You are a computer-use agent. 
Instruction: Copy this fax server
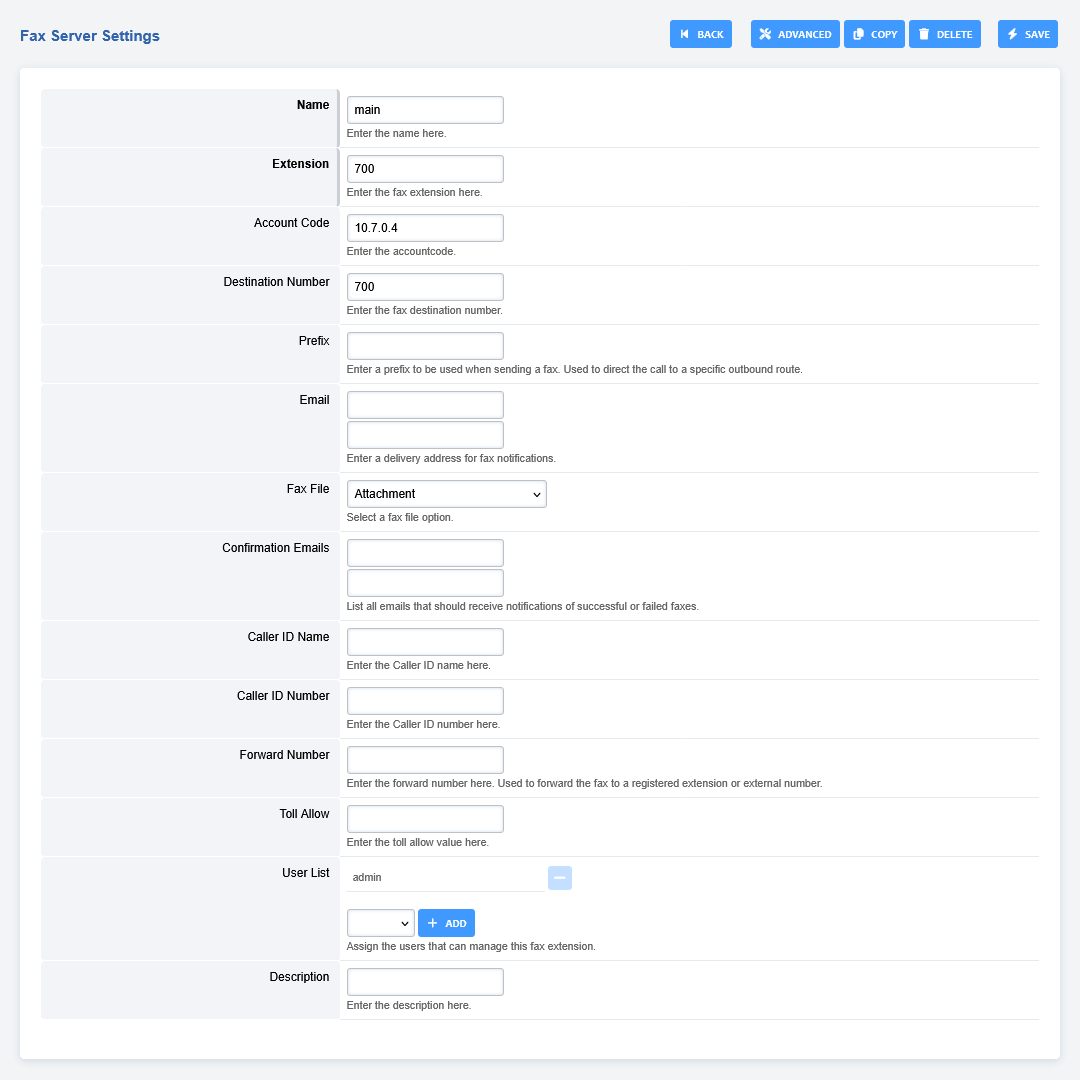874,34
